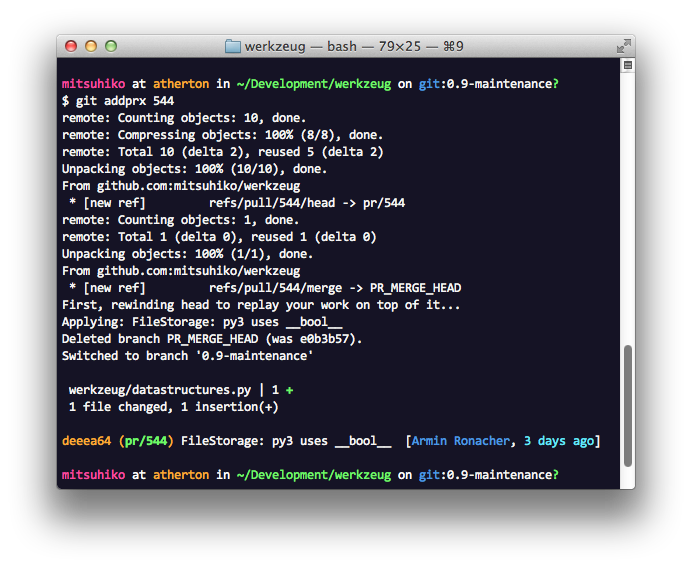Click the scrollbar thumb in the terminal
The height and width of the screenshot is (568, 692).
[x=627, y=405]
